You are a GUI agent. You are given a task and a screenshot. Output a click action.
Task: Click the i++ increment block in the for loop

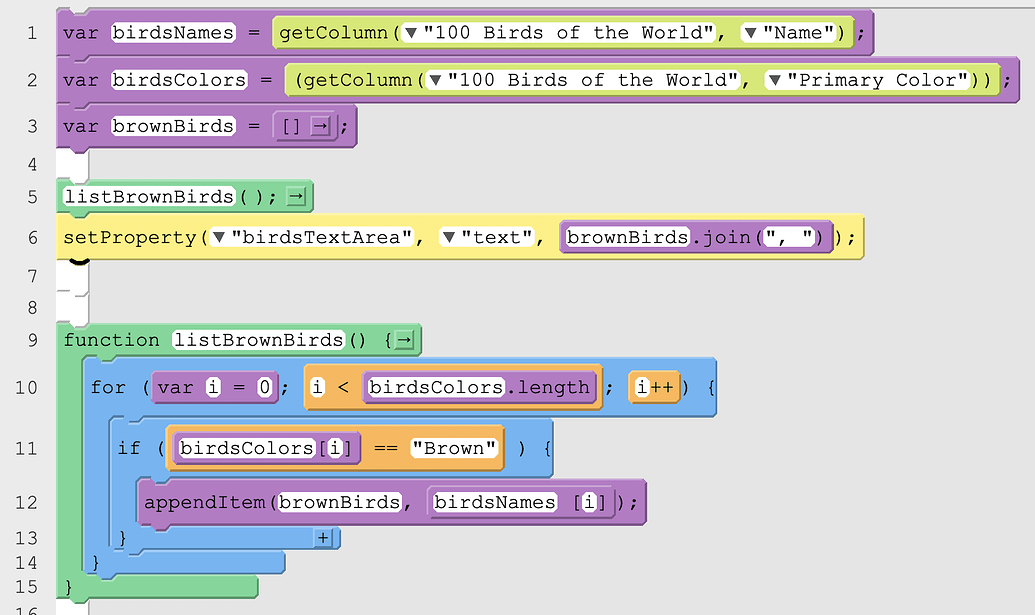(653, 386)
